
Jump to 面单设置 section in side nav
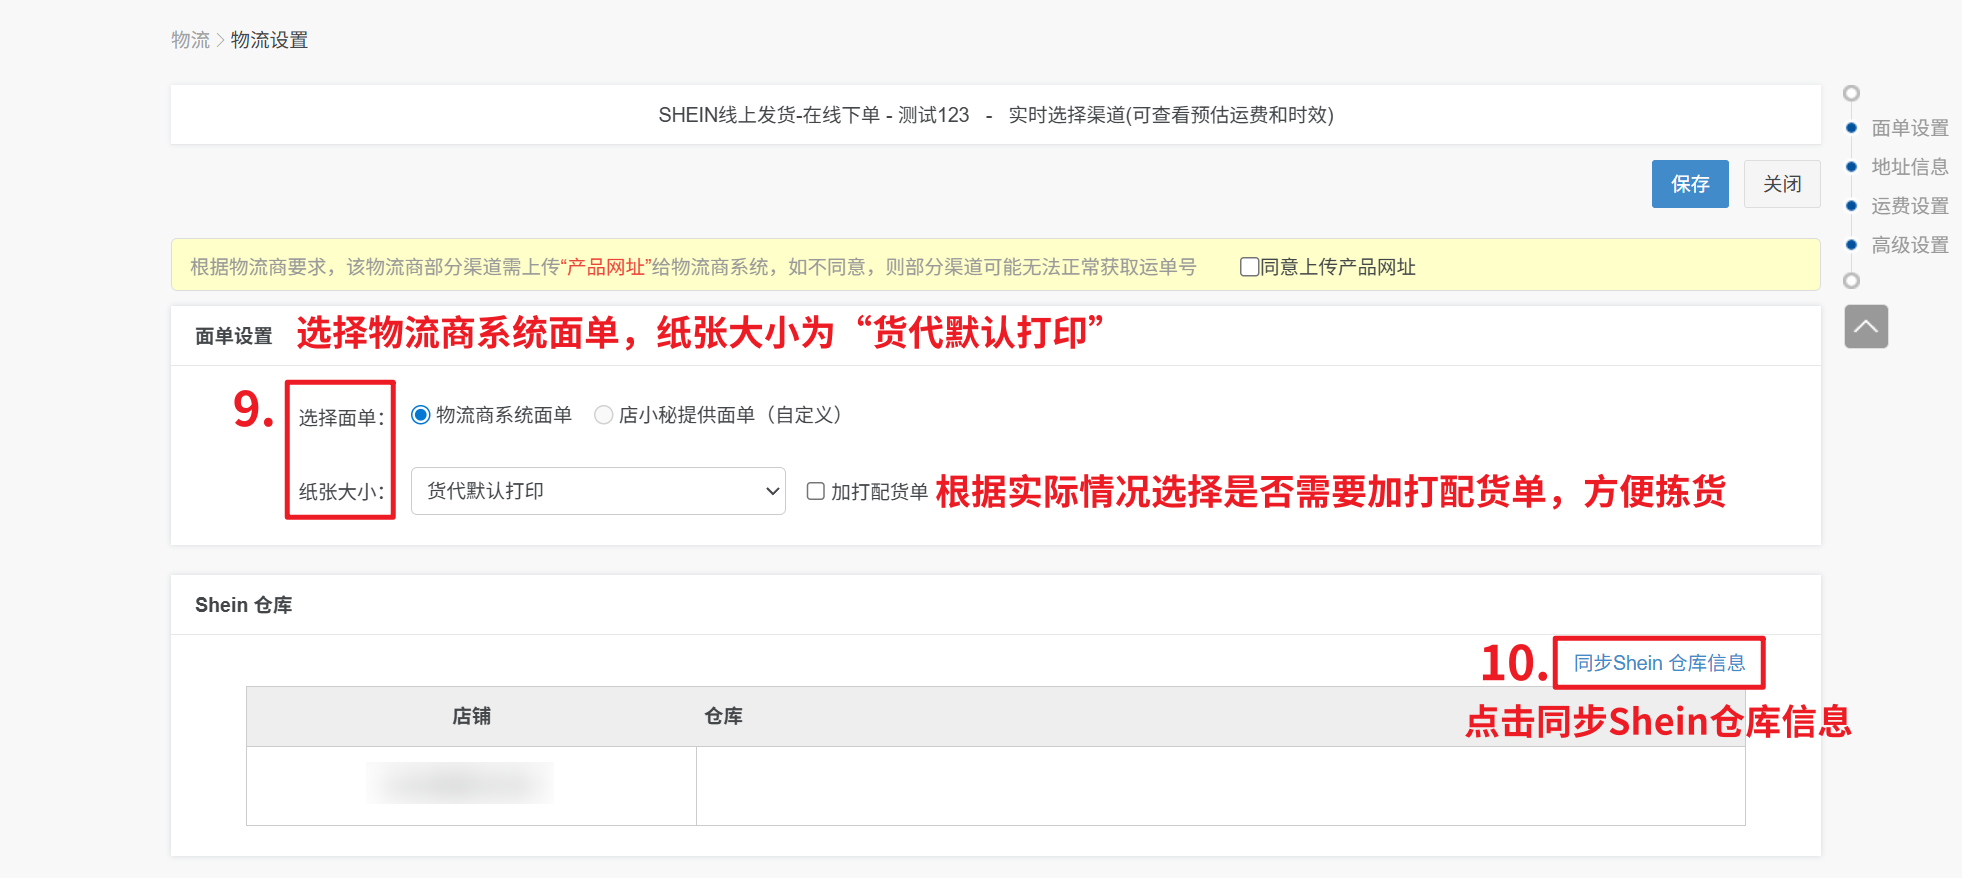click(x=1909, y=128)
